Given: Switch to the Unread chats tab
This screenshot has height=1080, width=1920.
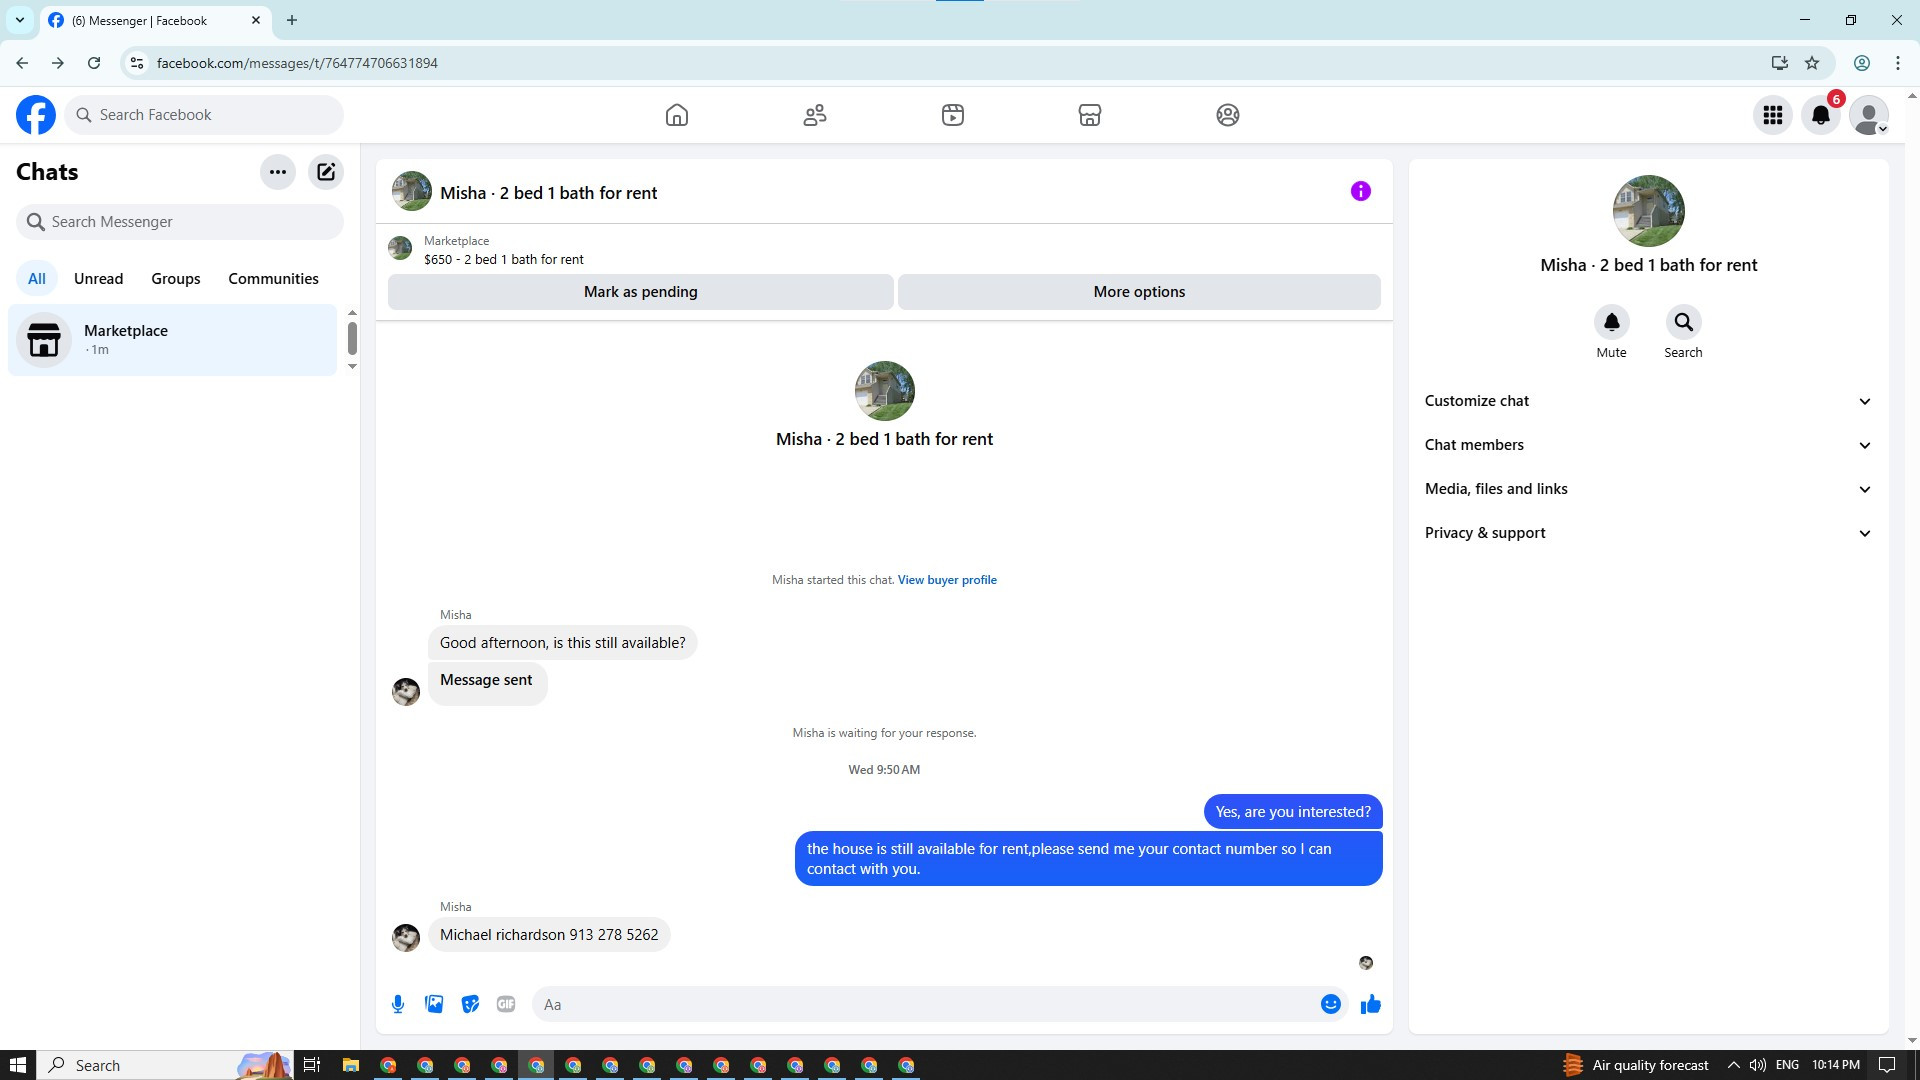Looking at the screenshot, I should point(98,279).
